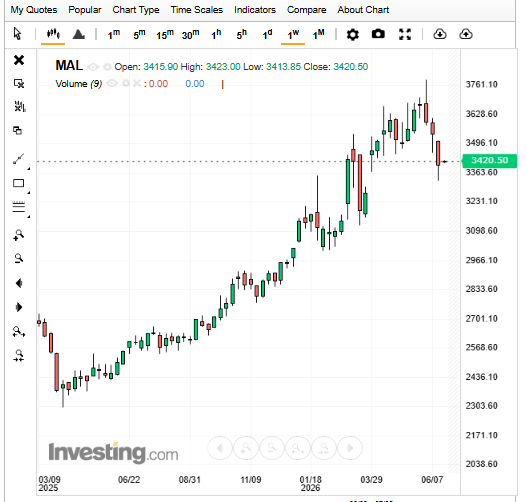Open the Time Scales menu
The height and width of the screenshot is (502, 527).
[197, 10]
